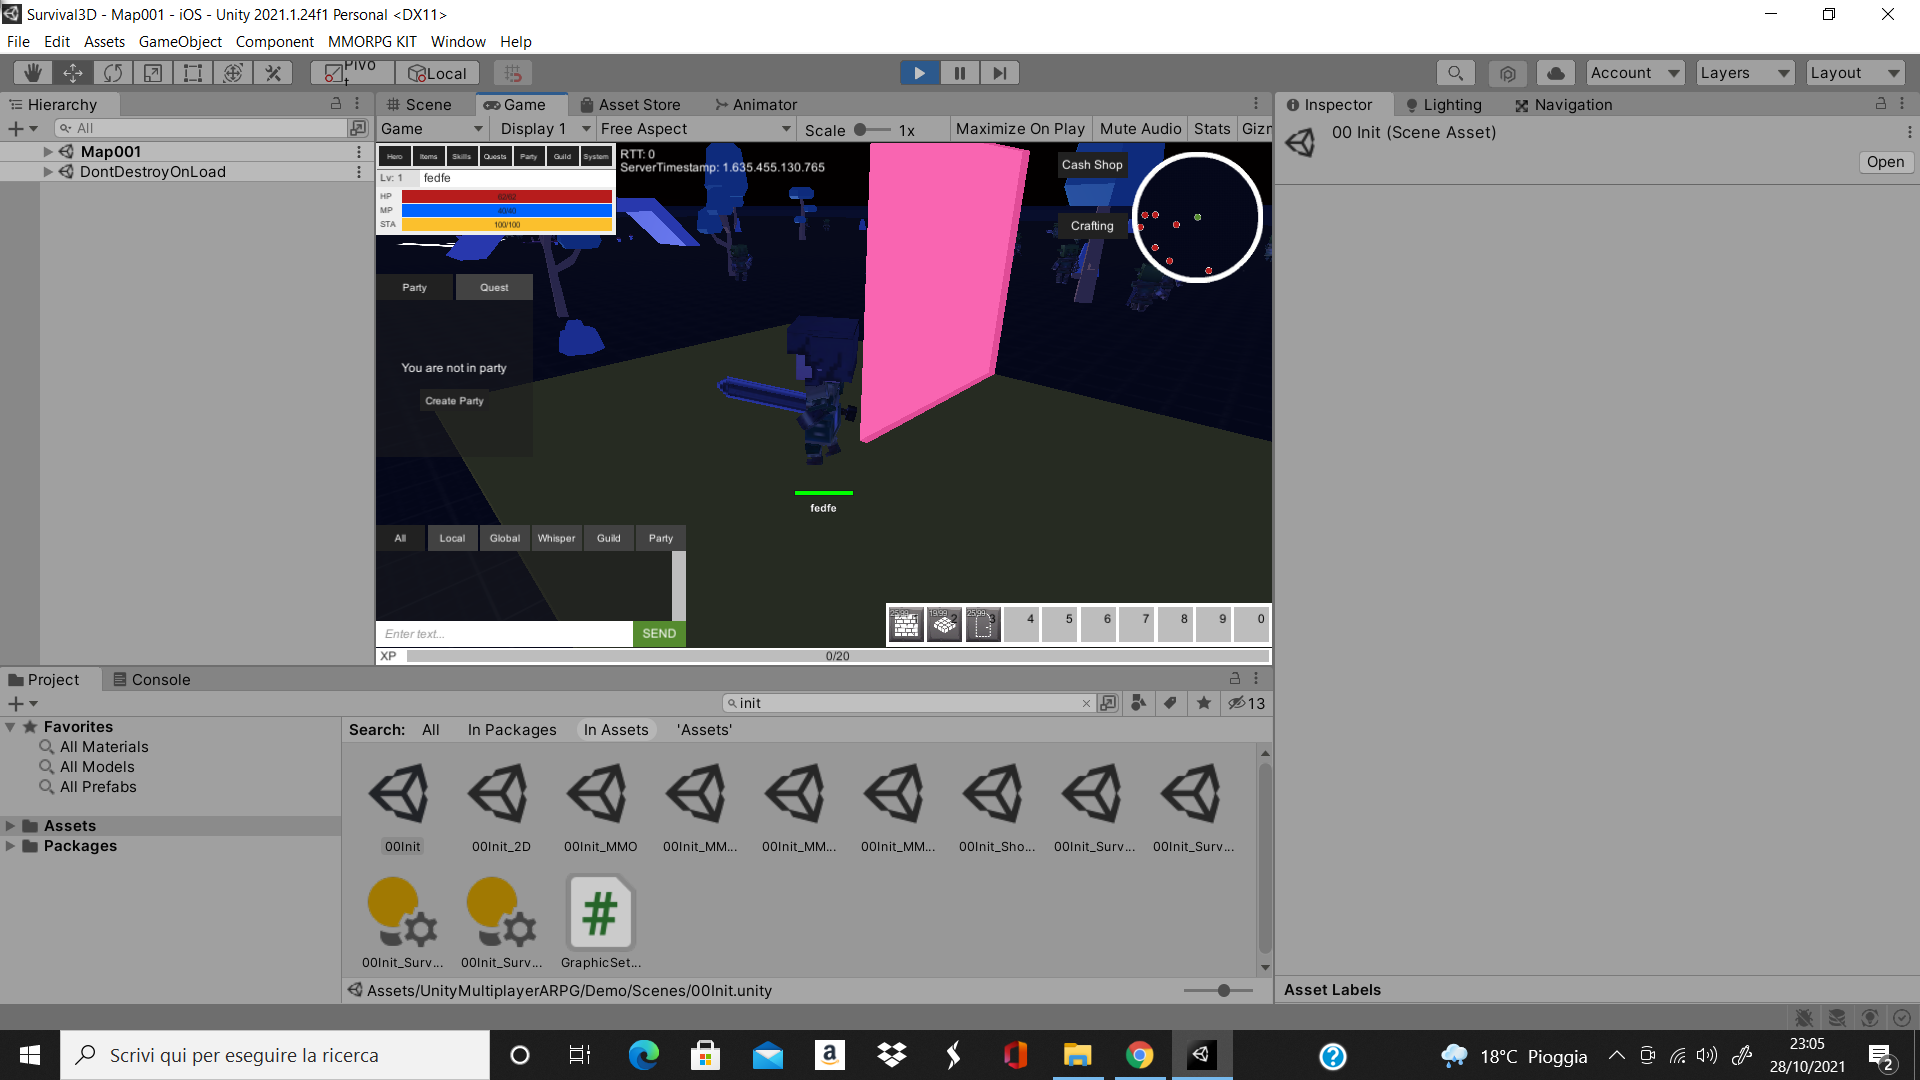Image resolution: width=1920 pixels, height=1080 pixels.
Task: Open the Layers dropdown
Action: coord(1745,73)
